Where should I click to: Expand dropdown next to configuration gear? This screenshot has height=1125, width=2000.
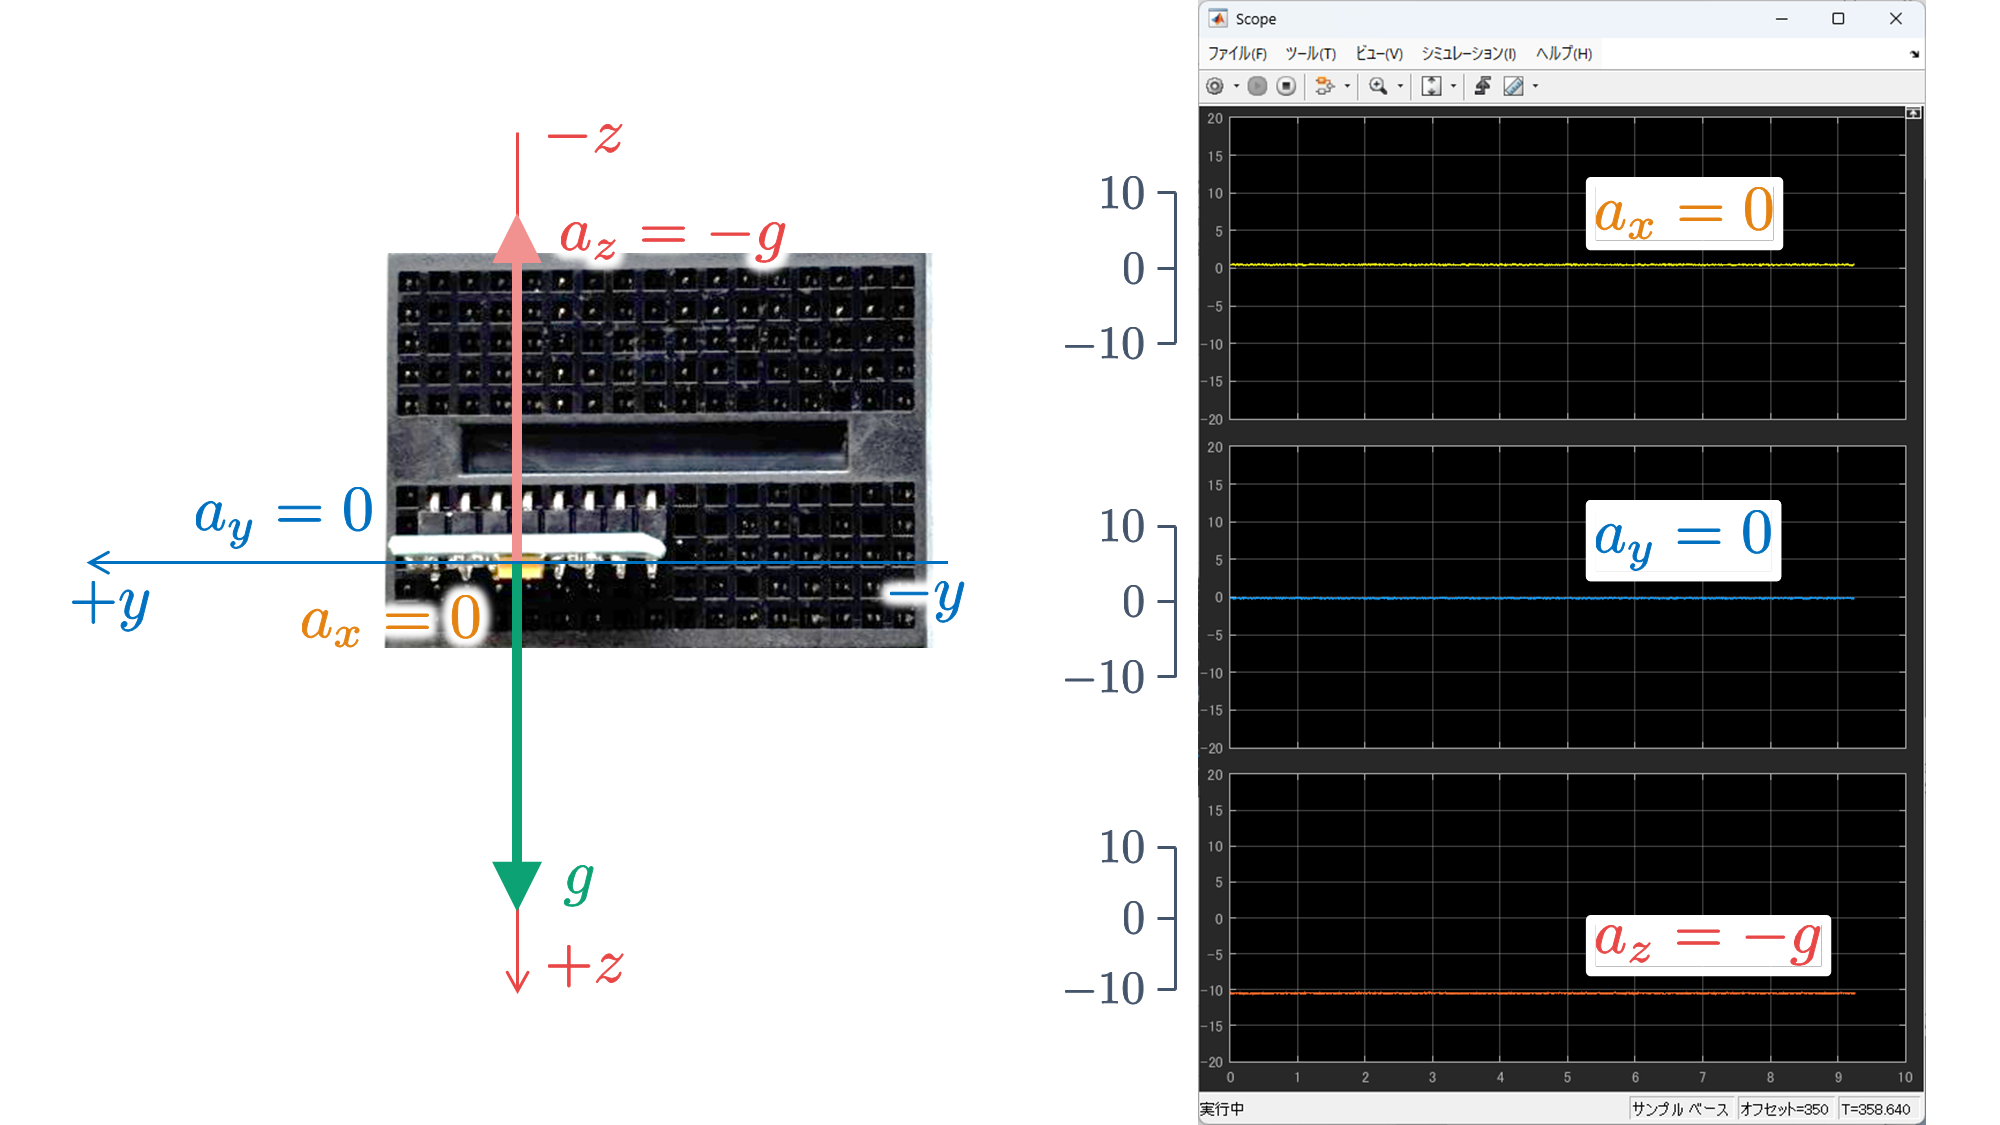[1237, 86]
